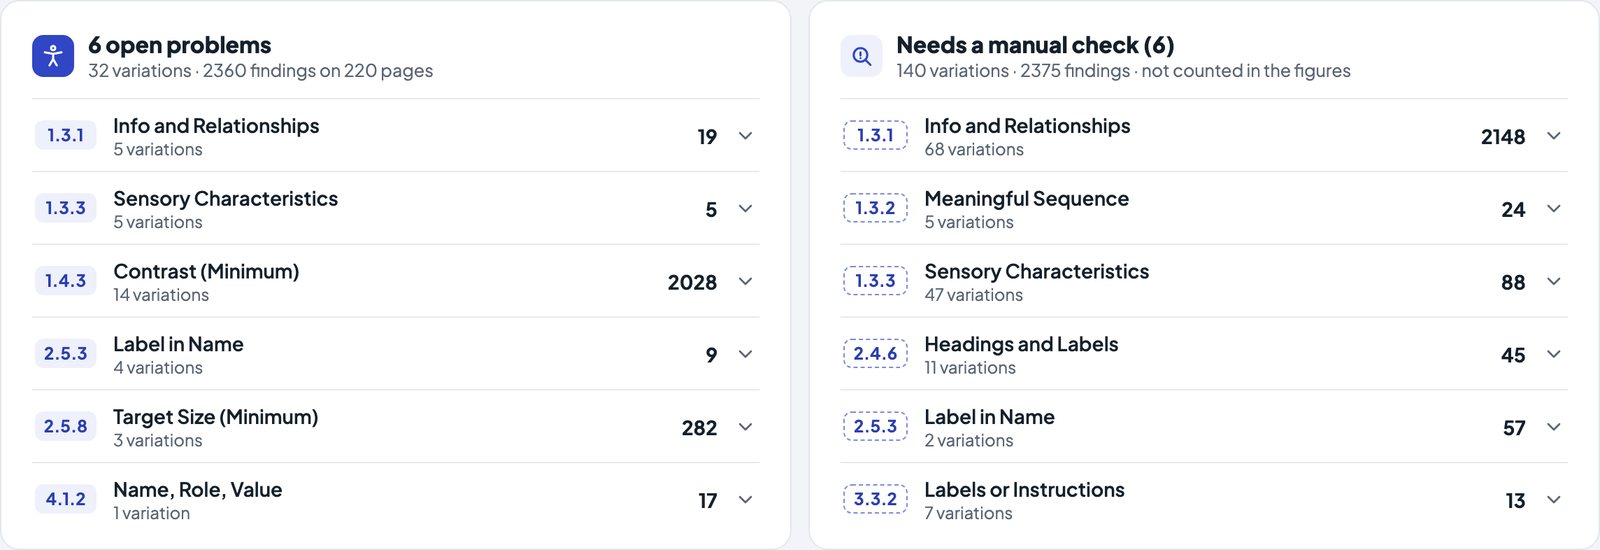1600x550 pixels.
Task: Click the 17 findings count
Action: click(707, 501)
